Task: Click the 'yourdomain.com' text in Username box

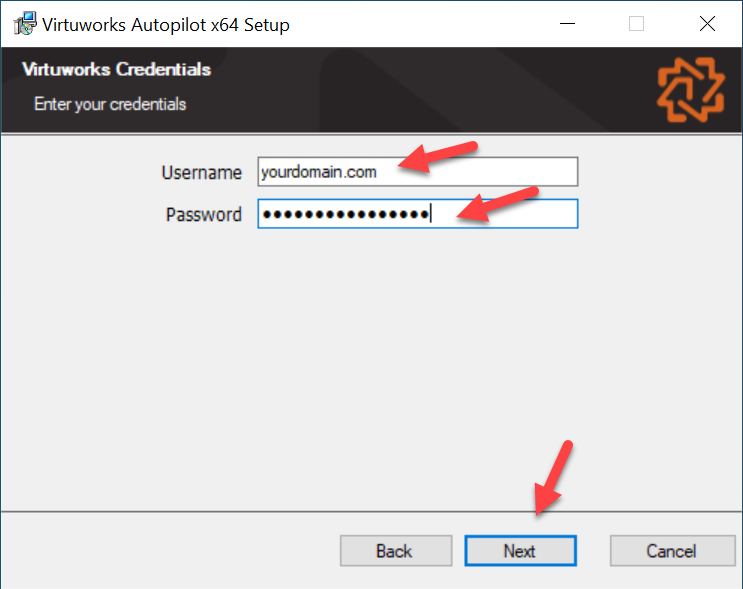Action: [319, 172]
